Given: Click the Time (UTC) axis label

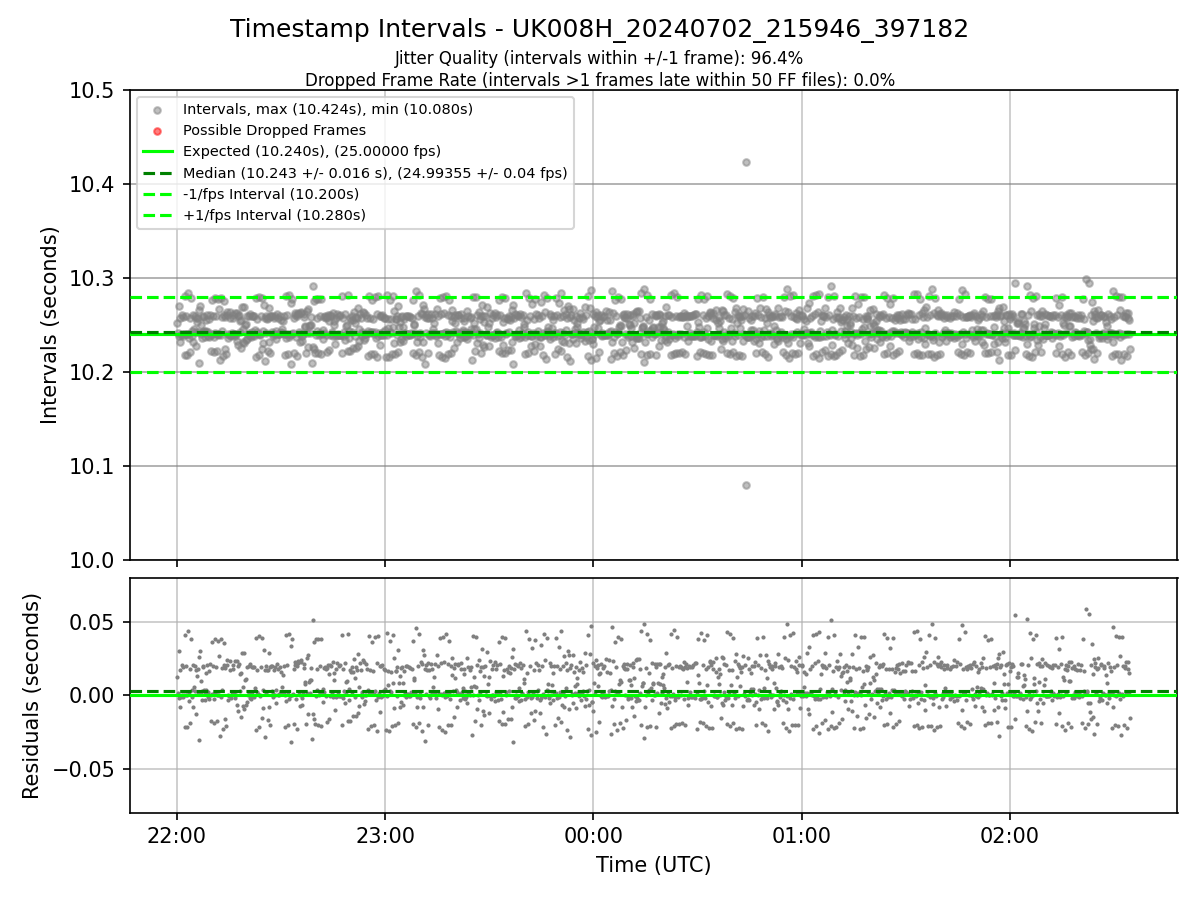Looking at the screenshot, I should click(653, 865).
